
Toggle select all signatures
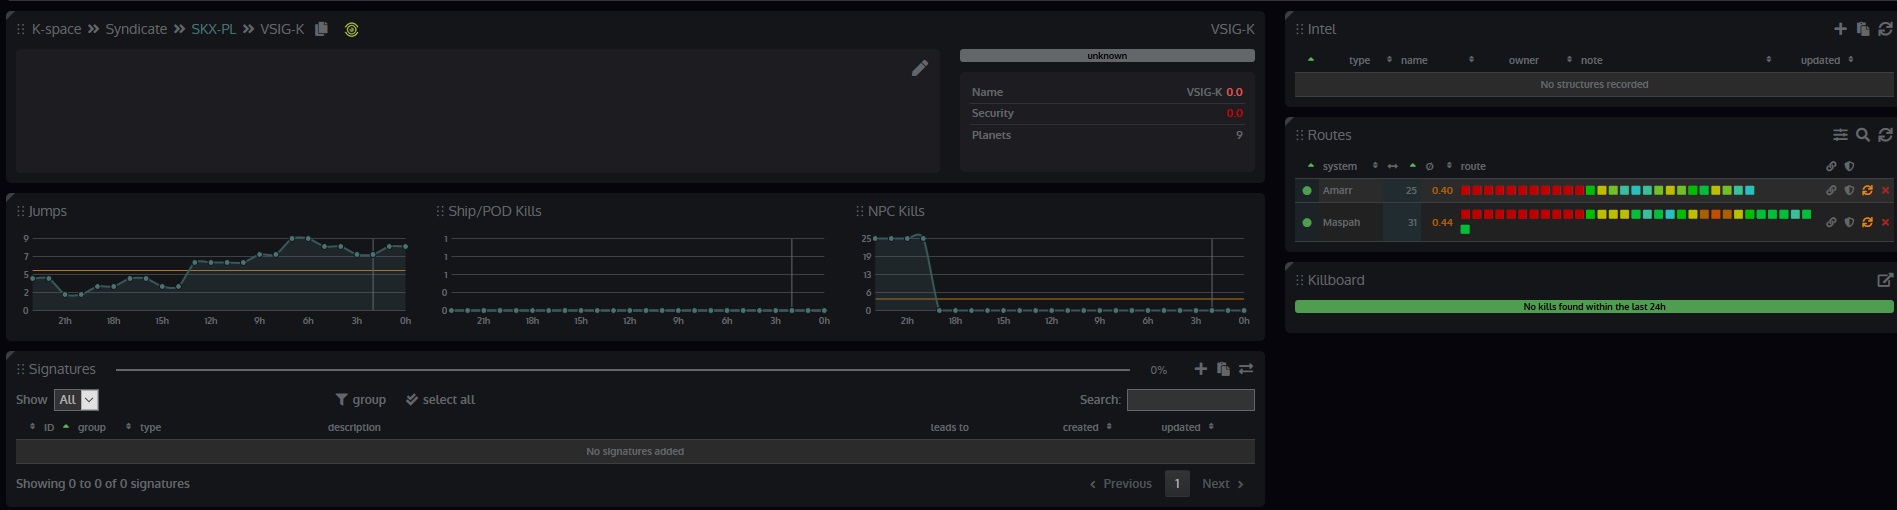(440, 400)
